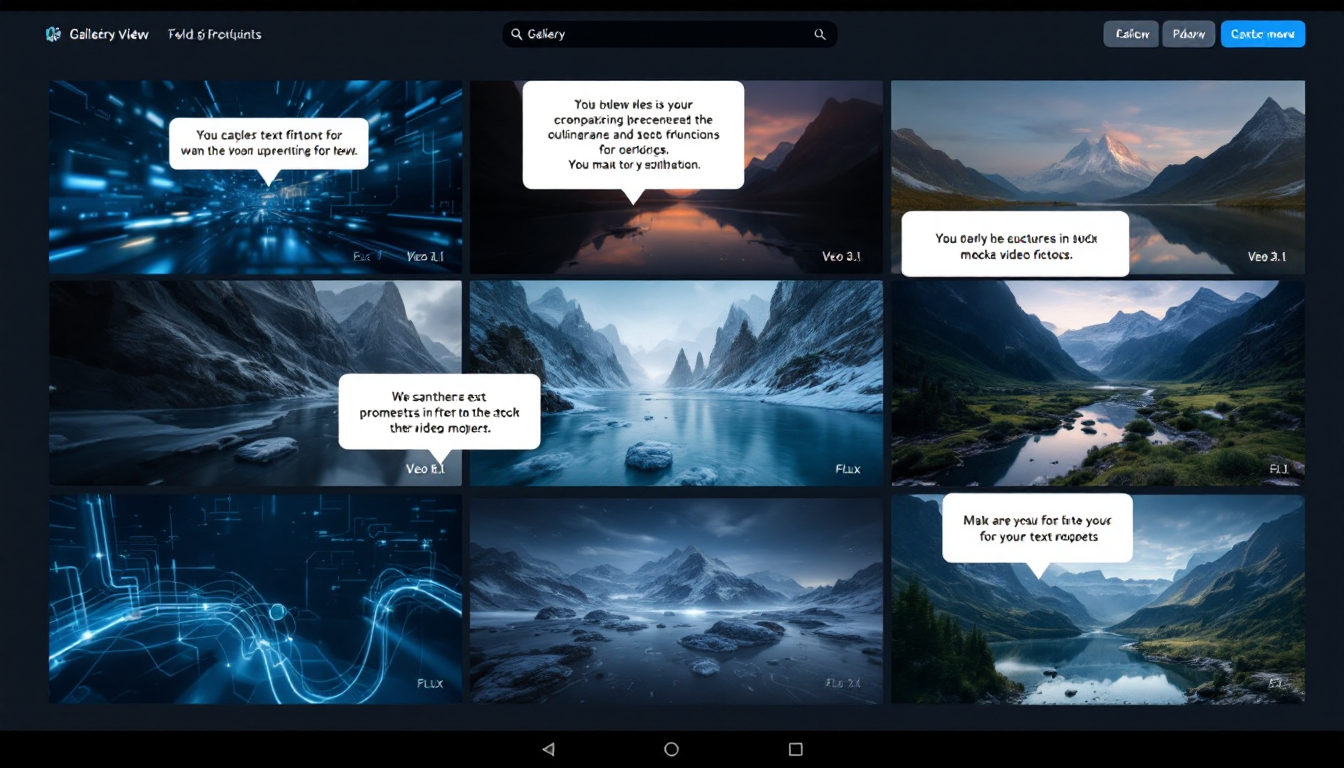
Task: Select the Veo 3.1 badge on the mountain lake image
Action: [x=1265, y=256]
